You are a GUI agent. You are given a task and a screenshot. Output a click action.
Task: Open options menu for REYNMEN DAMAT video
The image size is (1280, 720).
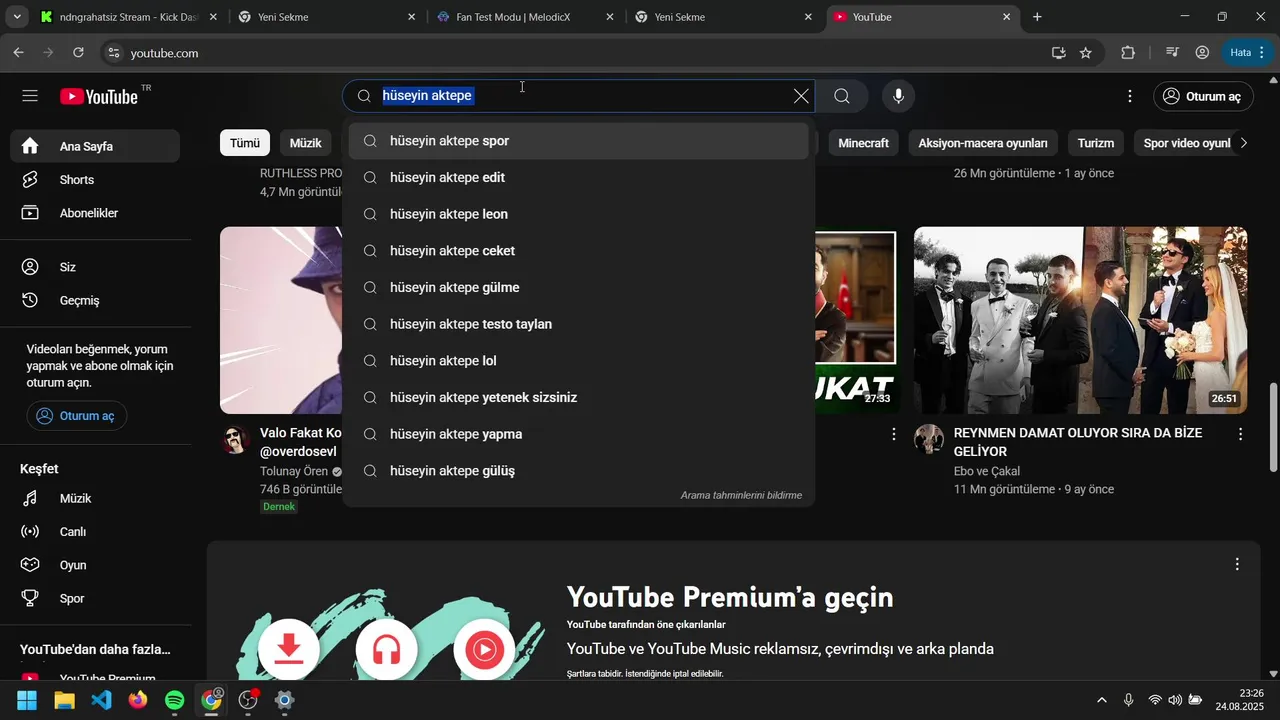point(1240,434)
